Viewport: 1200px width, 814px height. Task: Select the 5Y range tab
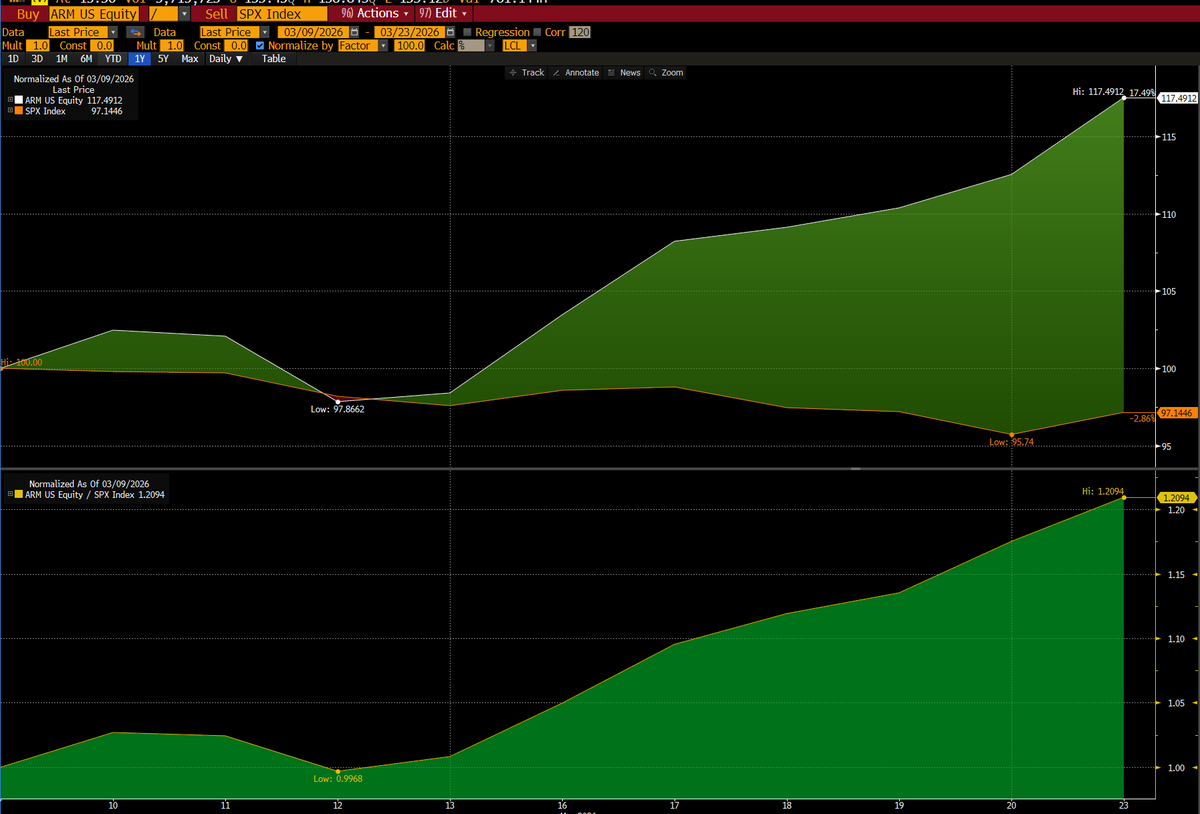164,59
